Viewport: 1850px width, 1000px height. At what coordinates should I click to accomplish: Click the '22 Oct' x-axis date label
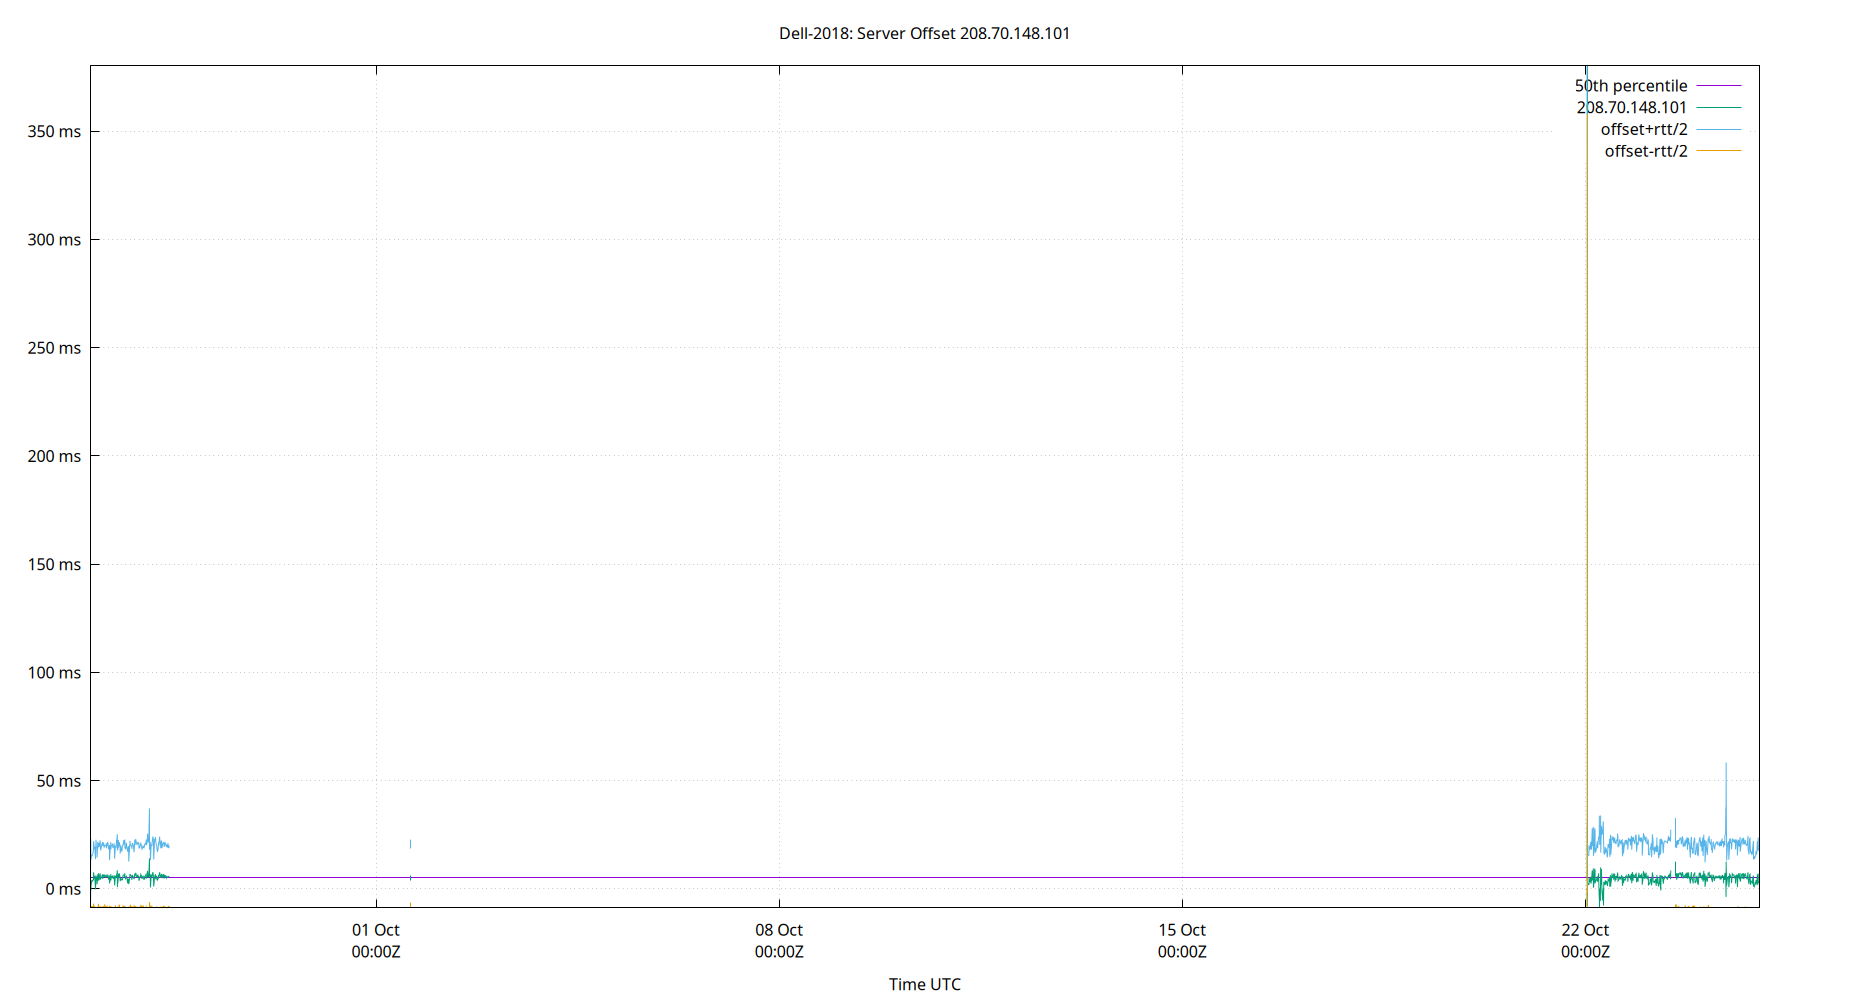pyautogui.click(x=1585, y=930)
